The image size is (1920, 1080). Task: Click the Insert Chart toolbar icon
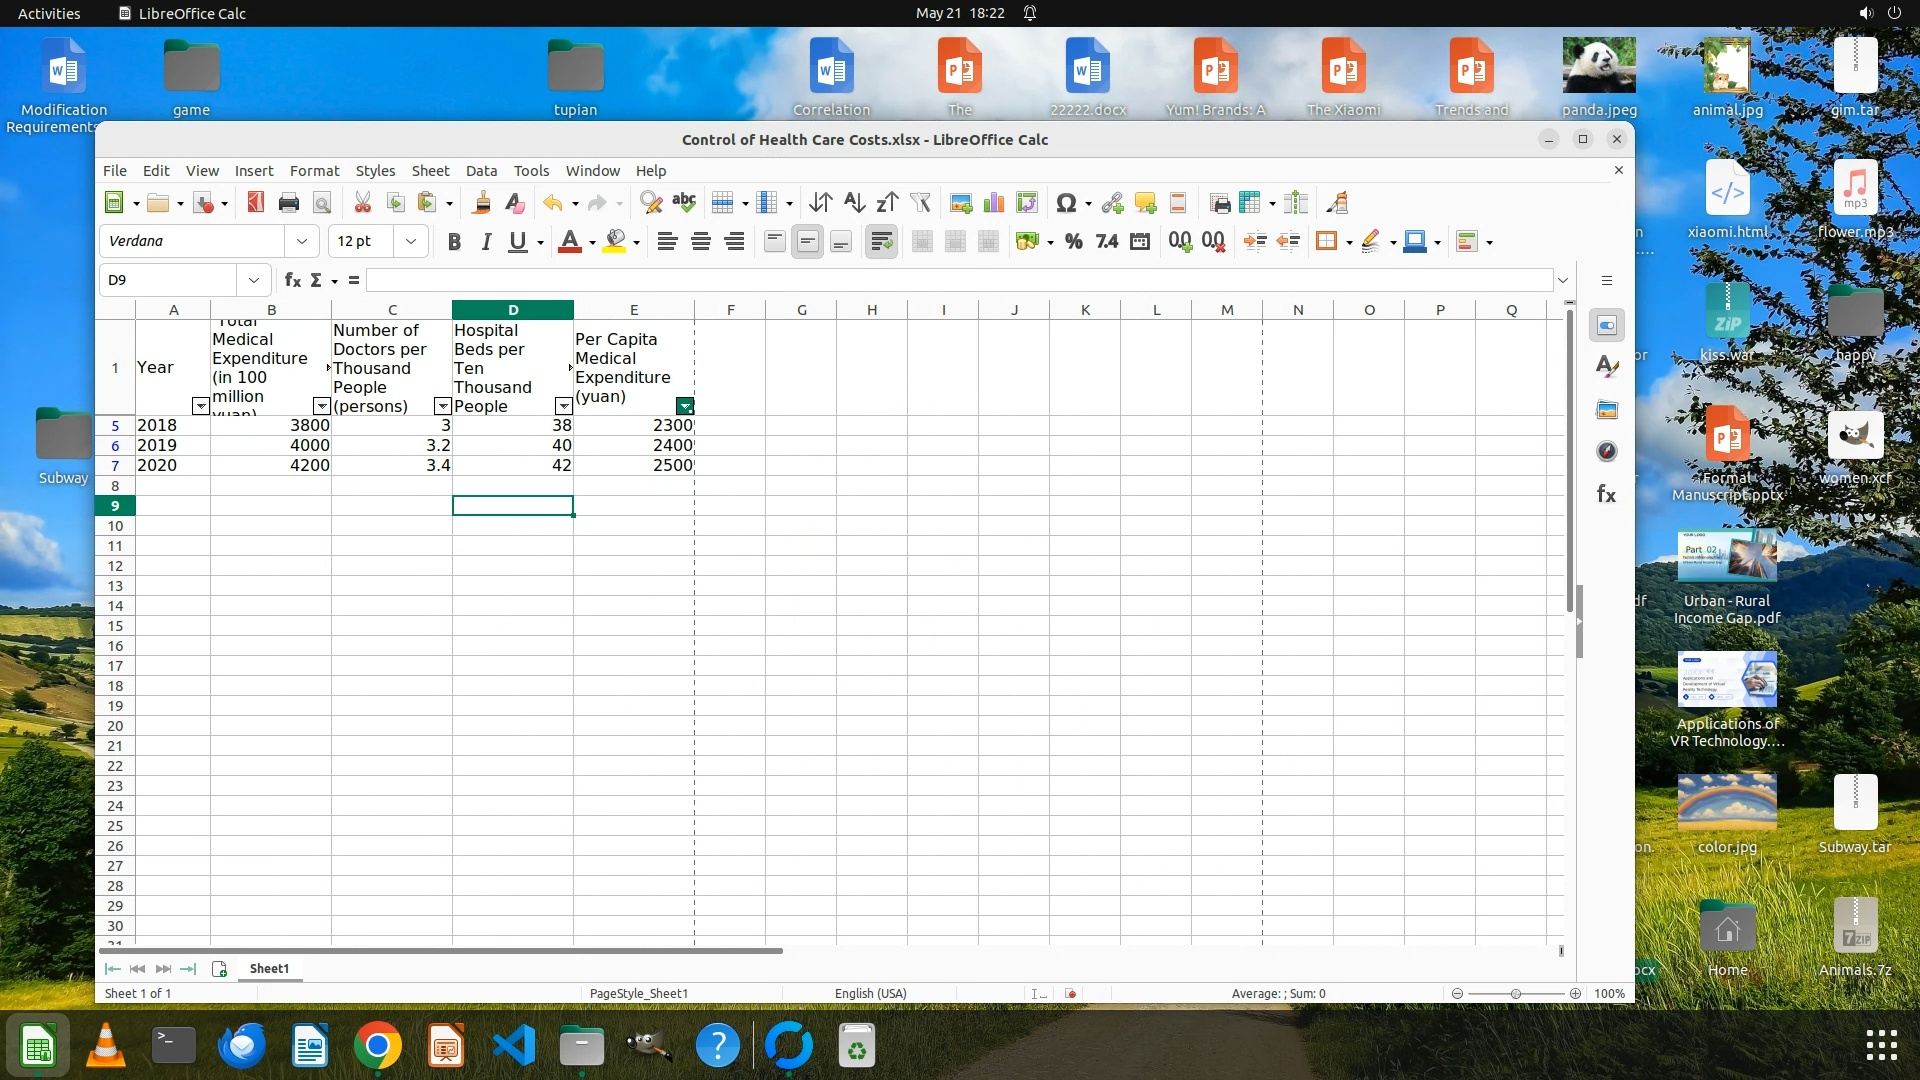tap(993, 203)
